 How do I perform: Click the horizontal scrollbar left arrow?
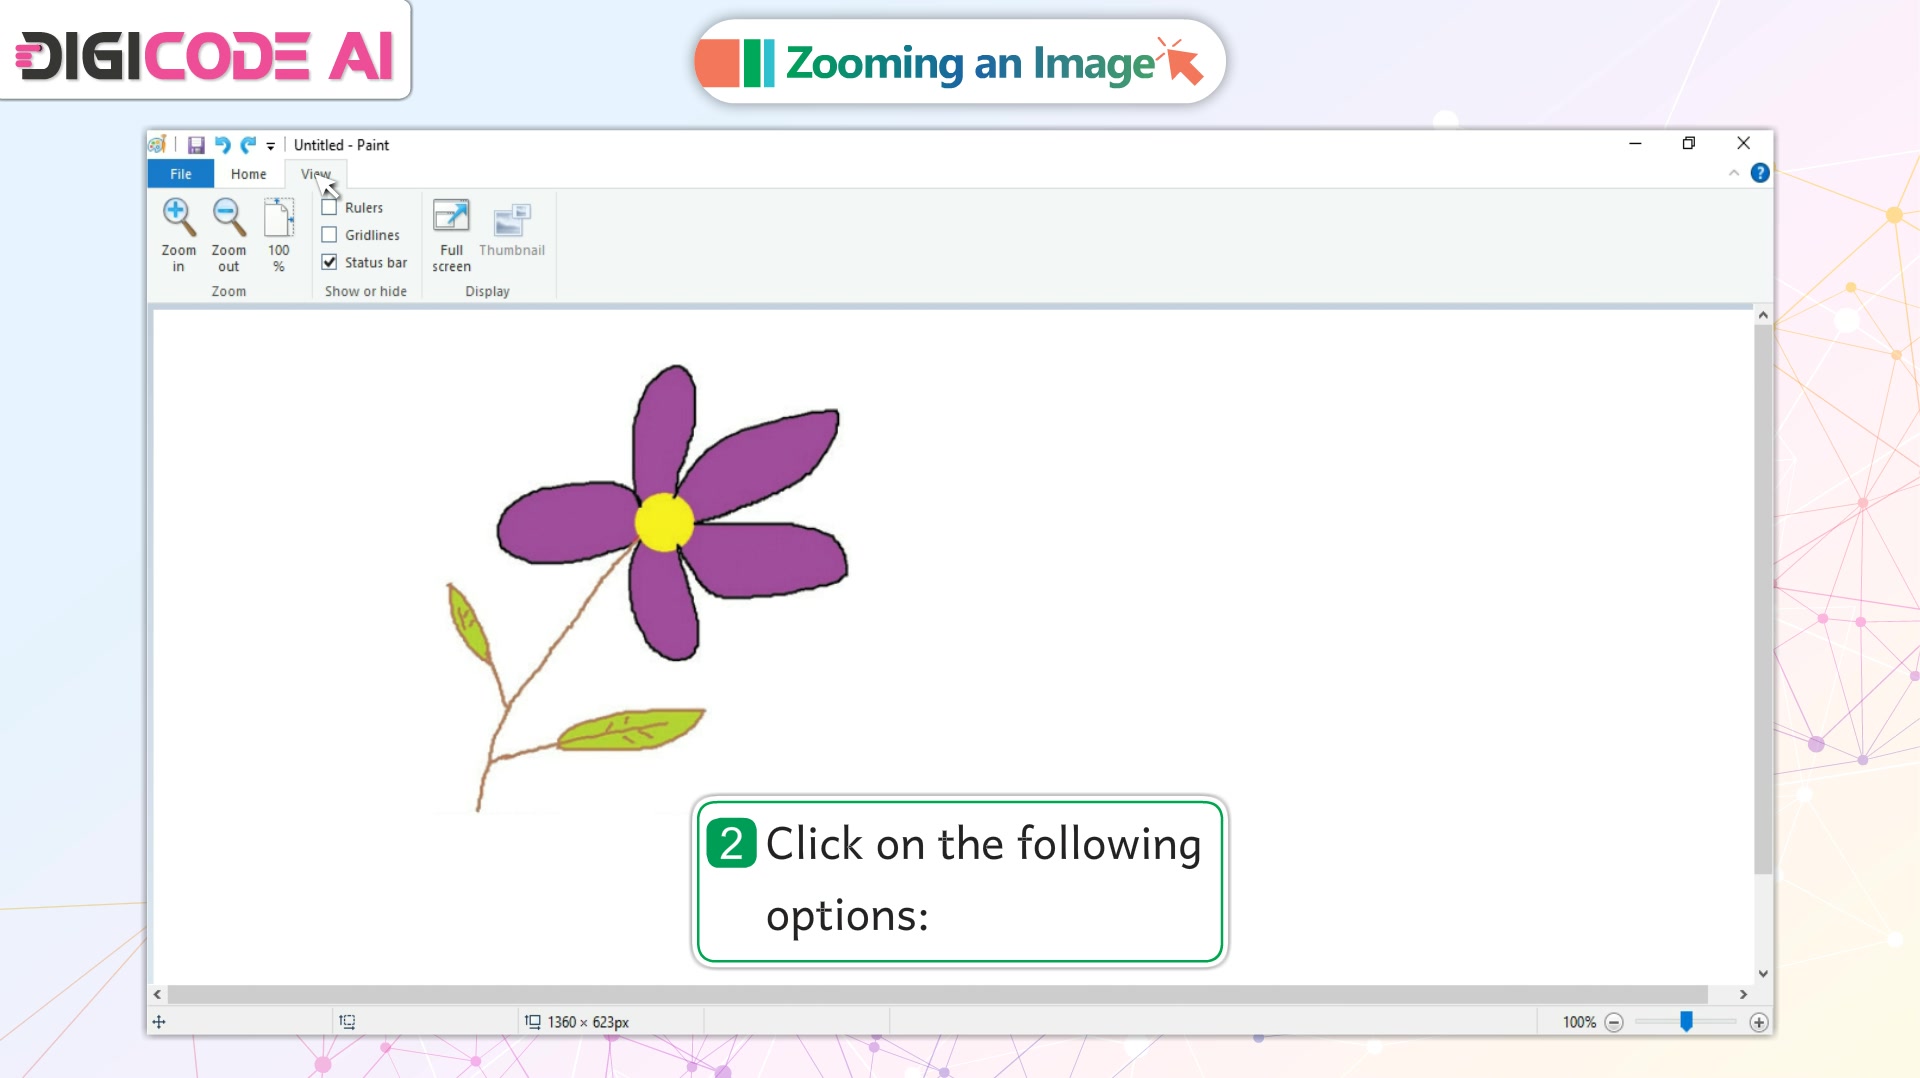point(157,994)
